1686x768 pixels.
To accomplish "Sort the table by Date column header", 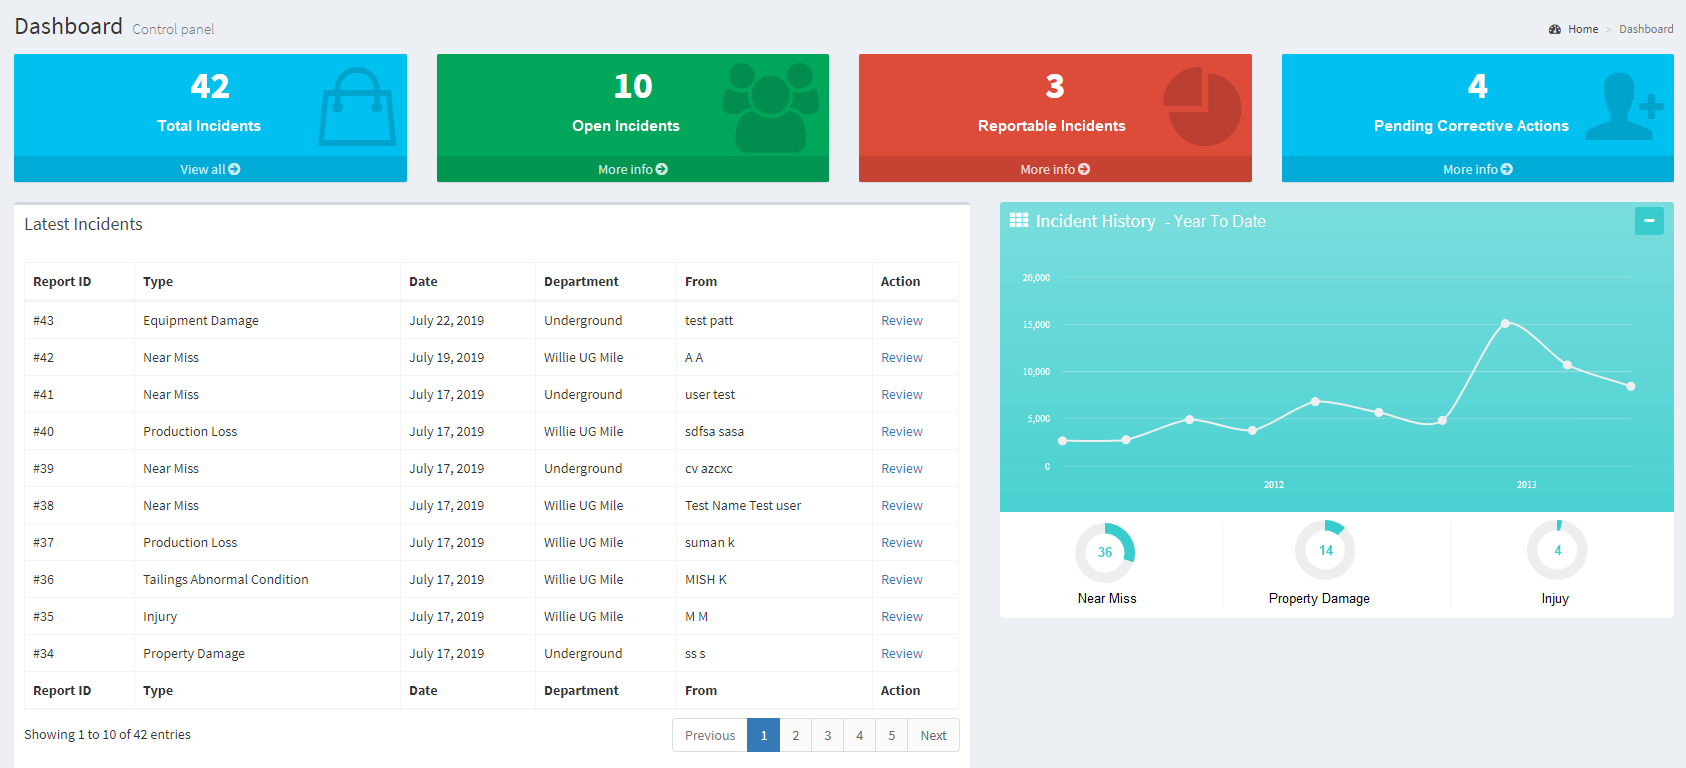I will click(x=423, y=282).
